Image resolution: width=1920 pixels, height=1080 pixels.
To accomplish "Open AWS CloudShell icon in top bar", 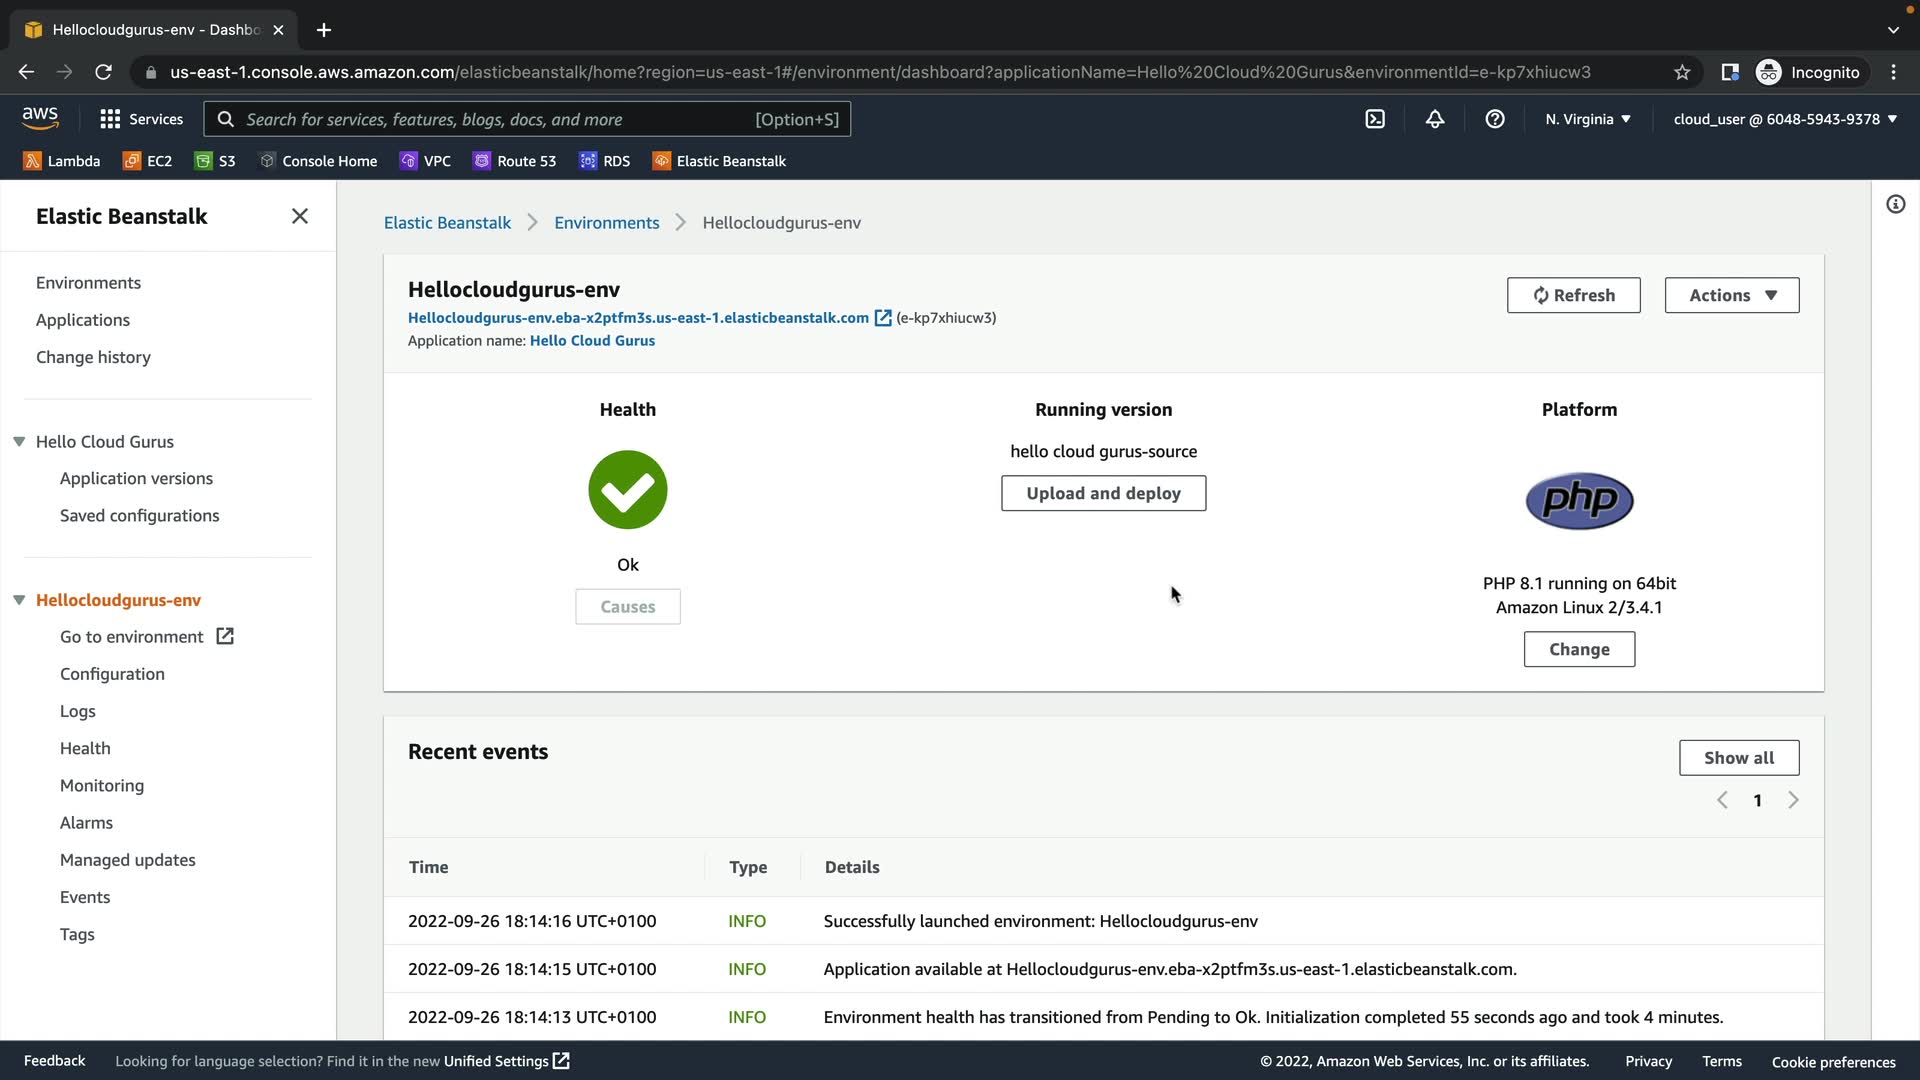I will (1375, 119).
